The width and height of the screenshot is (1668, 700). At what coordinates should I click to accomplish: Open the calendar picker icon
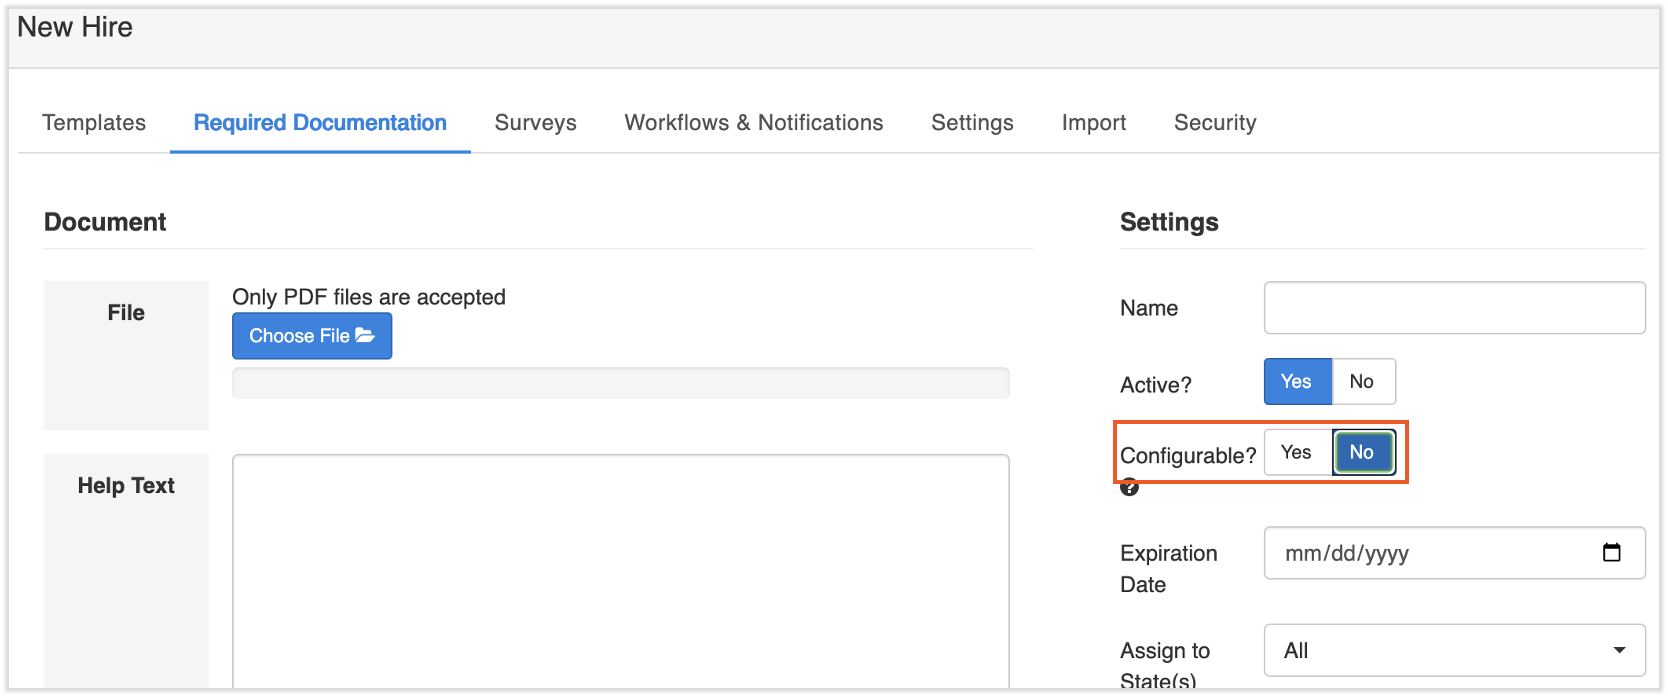click(1611, 553)
